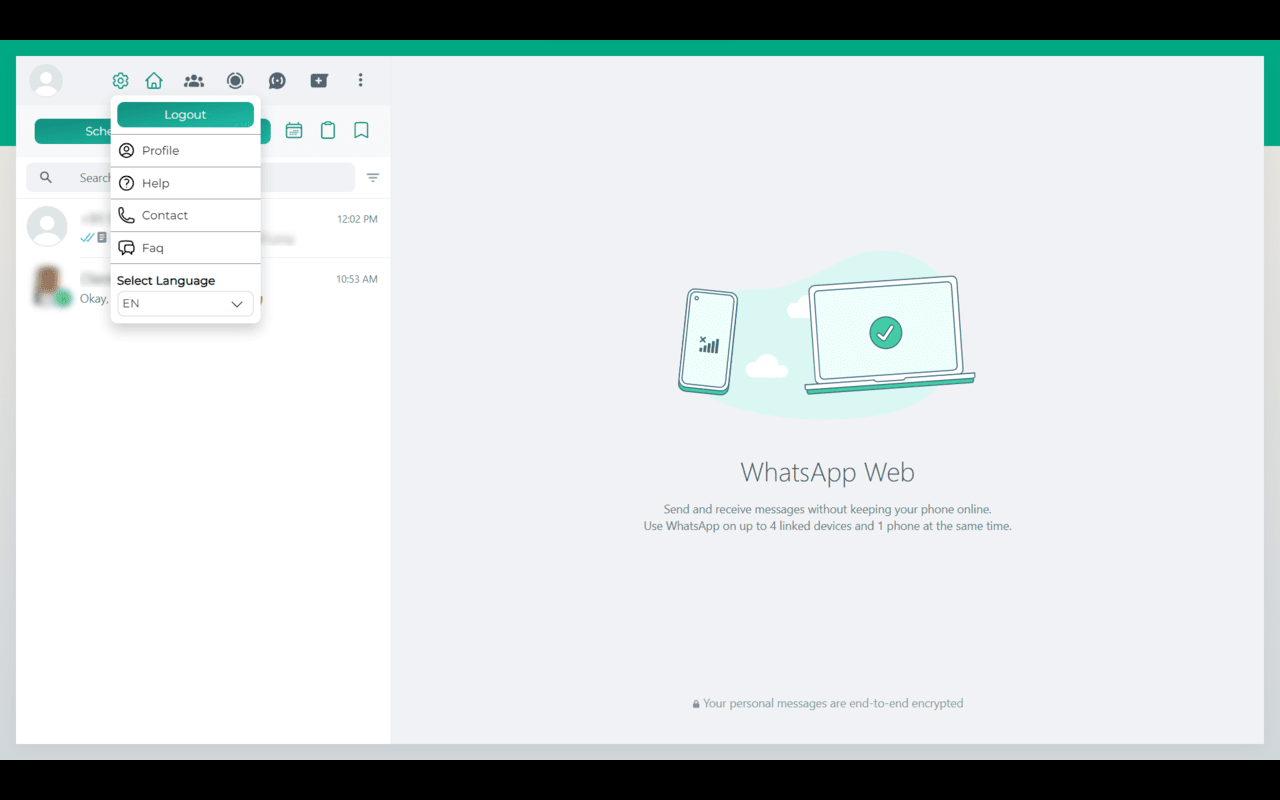Open the filter icon beside the search bar
Viewport: 1280px width, 800px height.
(372, 177)
